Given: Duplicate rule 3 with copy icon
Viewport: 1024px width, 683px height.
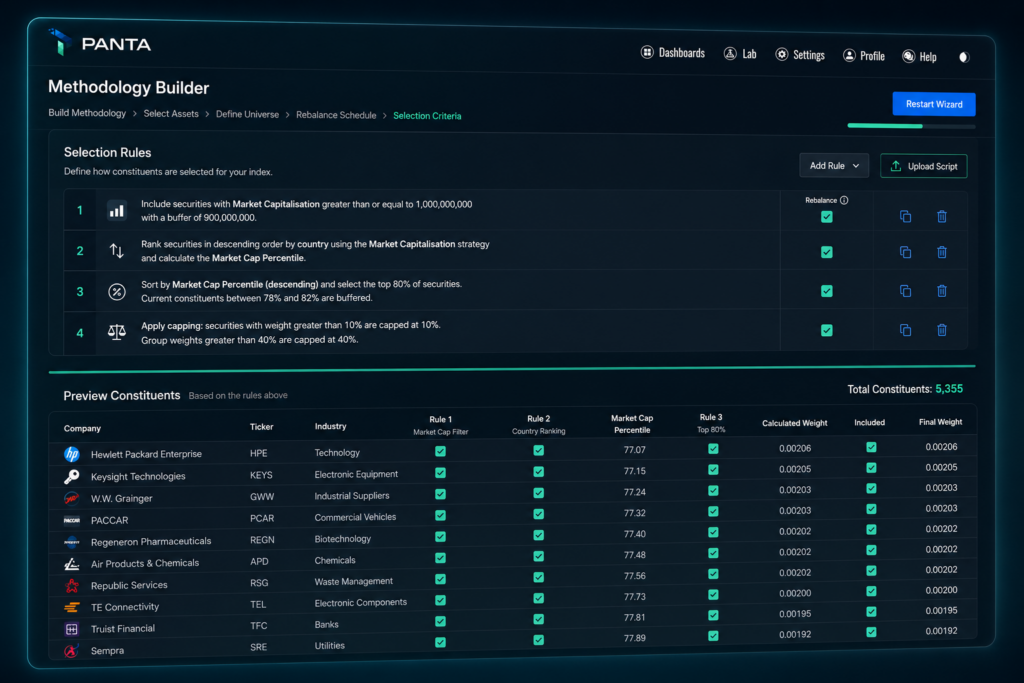Looking at the screenshot, I should point(905,291).
